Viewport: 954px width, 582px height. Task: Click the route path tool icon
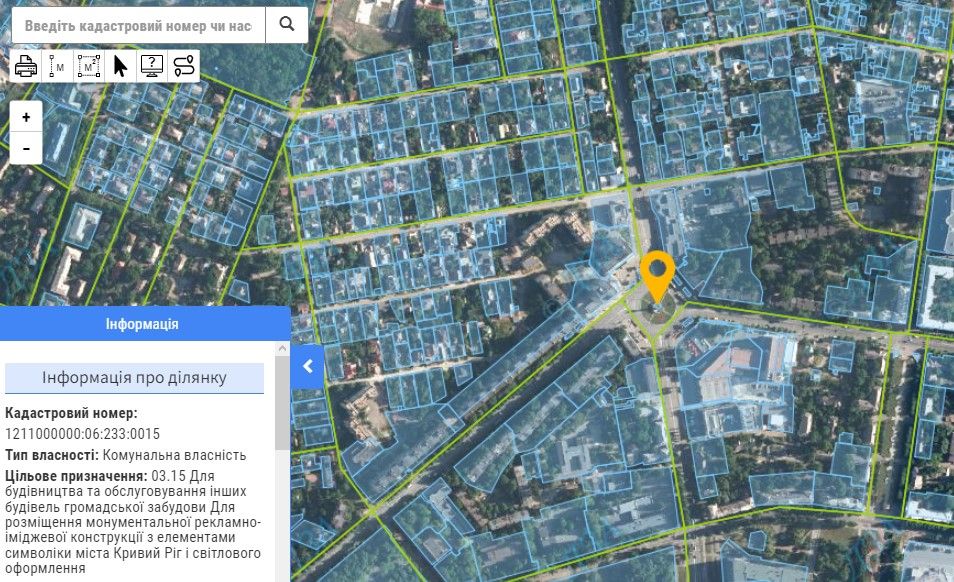184,66
